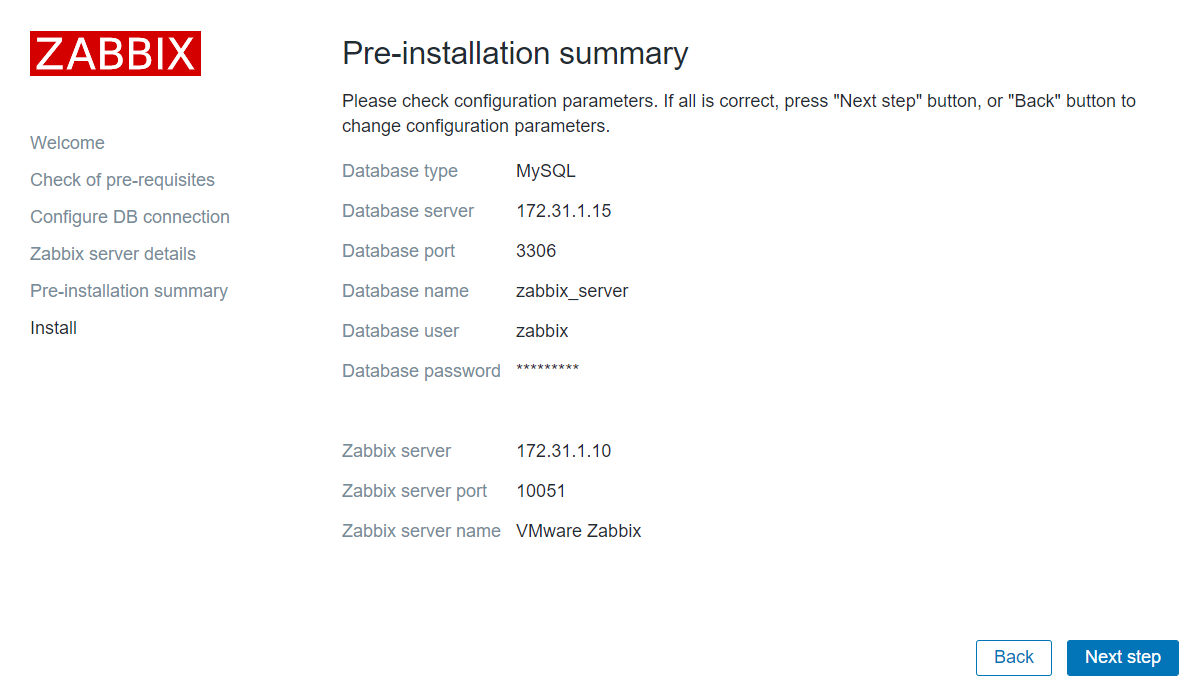Image resolution: width=1199 pixels, height=695 pixels.
Task: Click the MySQL database type value
Action: coord(546,171)
